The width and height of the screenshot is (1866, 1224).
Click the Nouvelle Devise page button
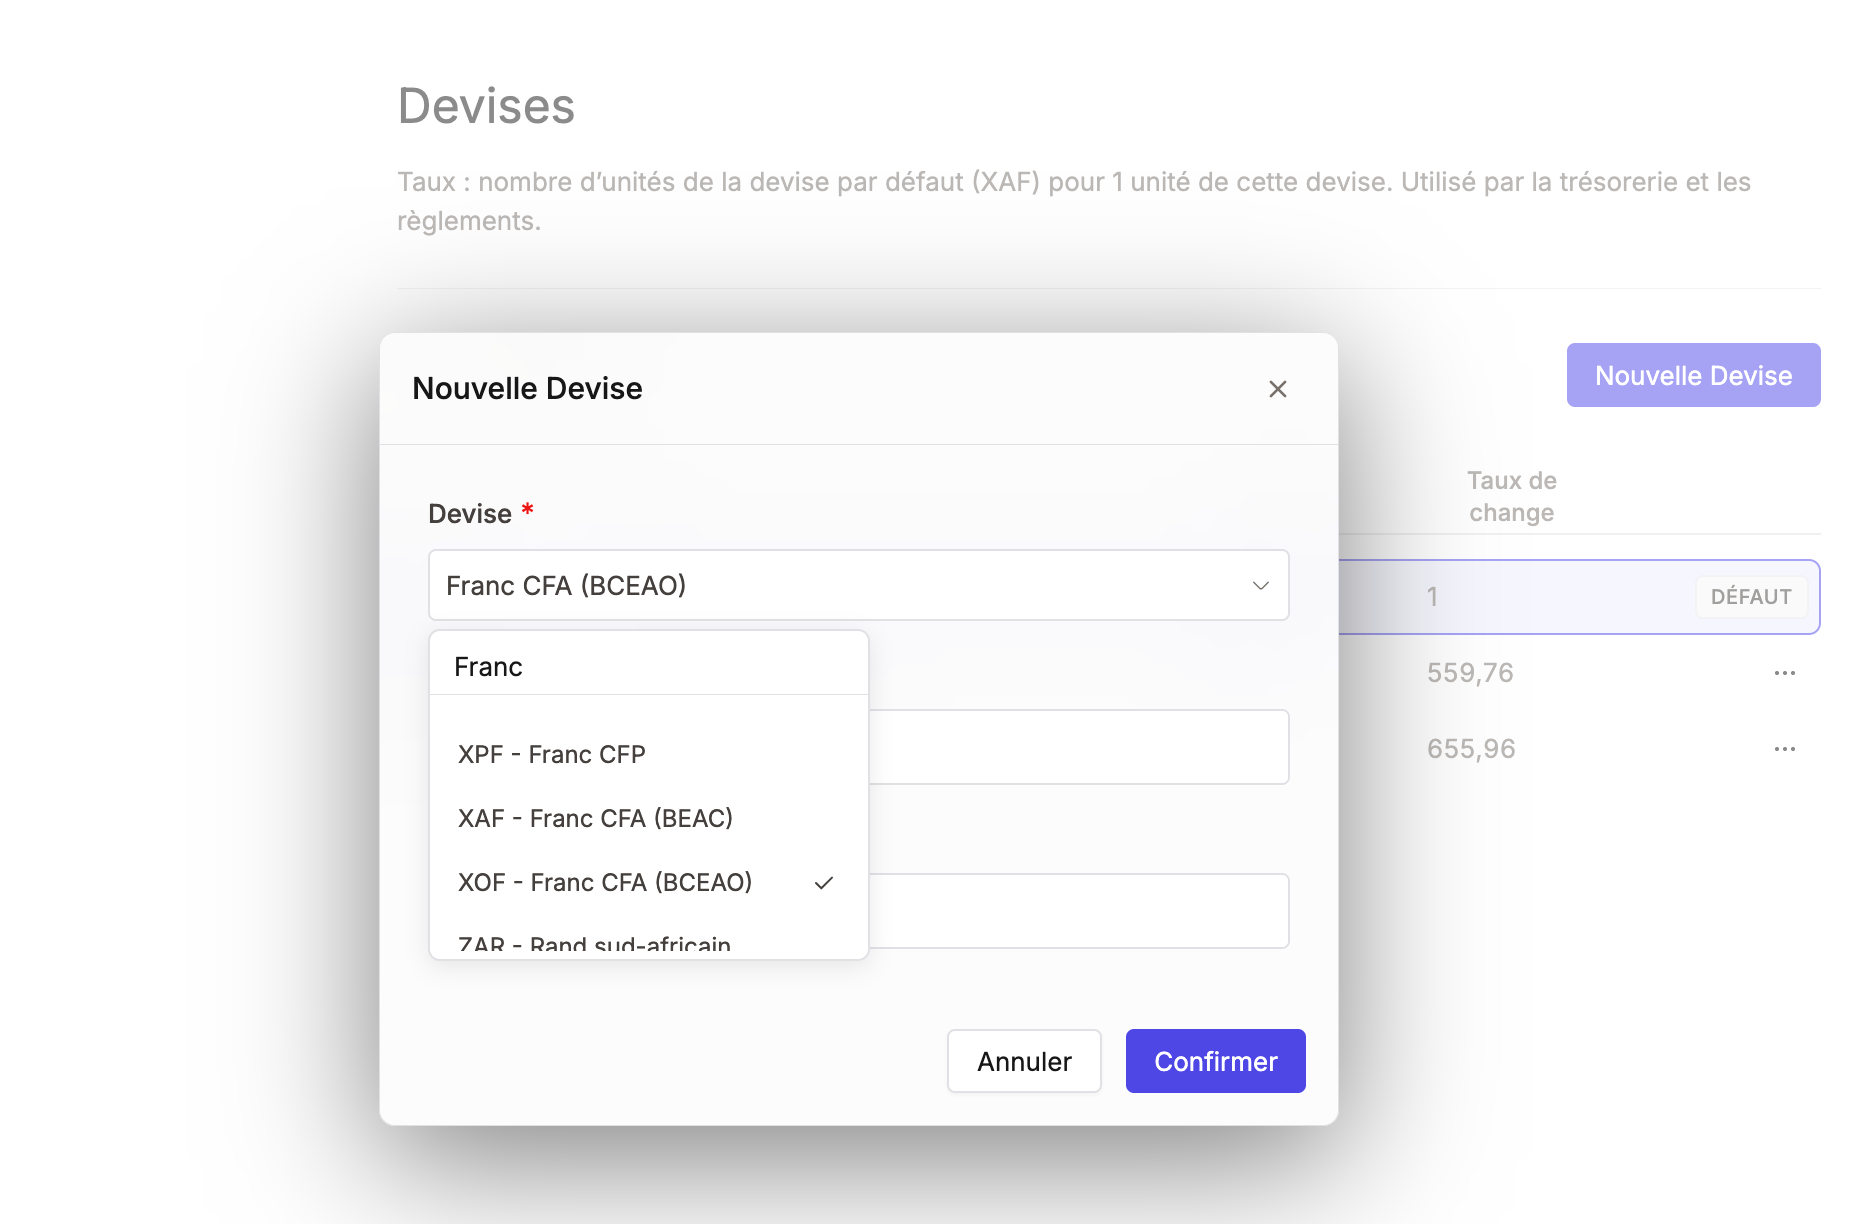click(1692, 376)
